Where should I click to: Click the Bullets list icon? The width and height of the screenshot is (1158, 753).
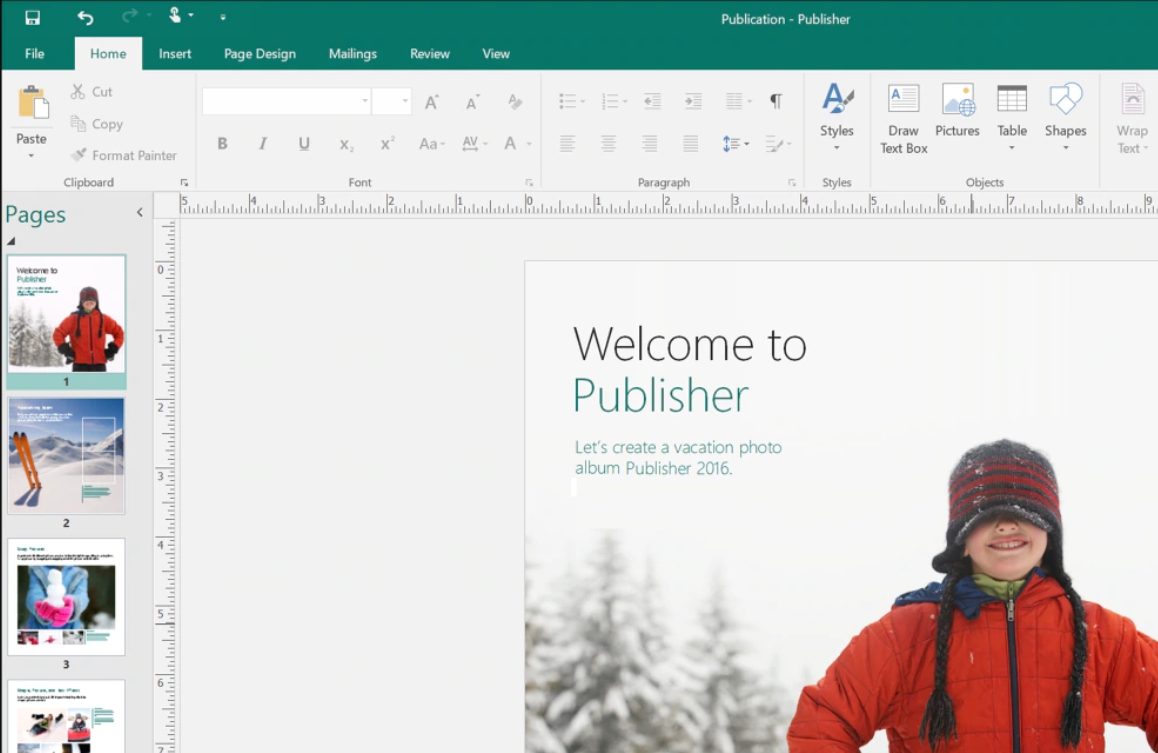point(567,101)
